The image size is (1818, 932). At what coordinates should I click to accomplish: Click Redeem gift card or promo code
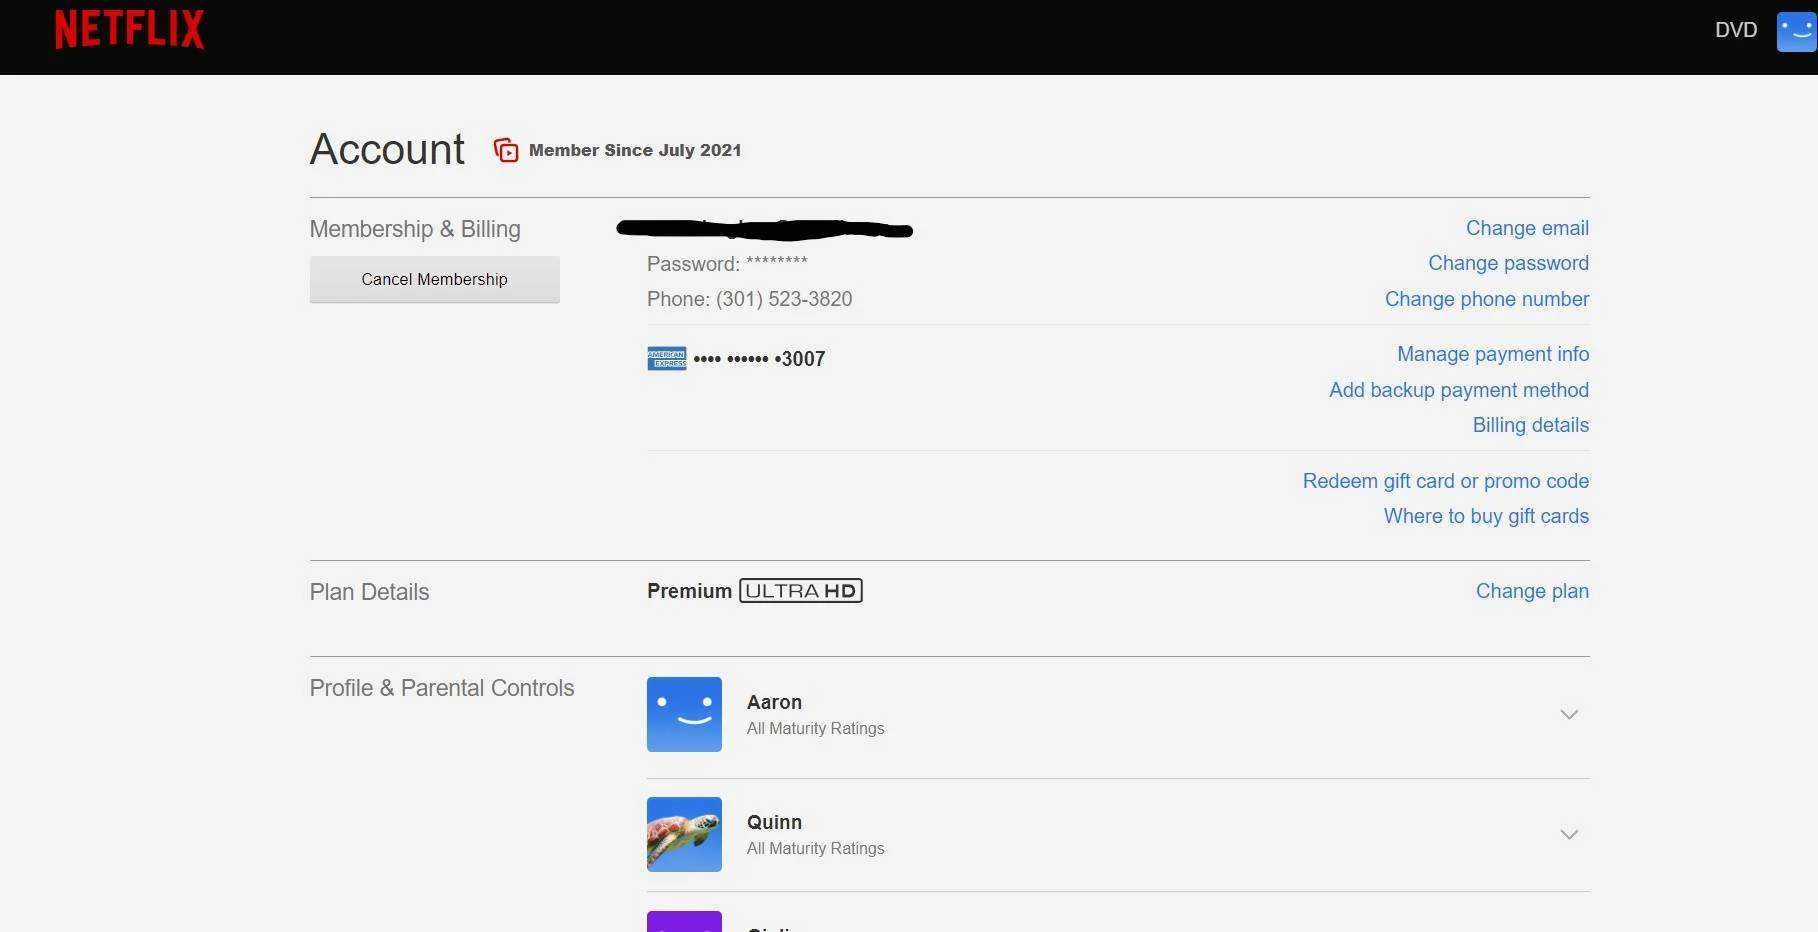point(1446,481)
